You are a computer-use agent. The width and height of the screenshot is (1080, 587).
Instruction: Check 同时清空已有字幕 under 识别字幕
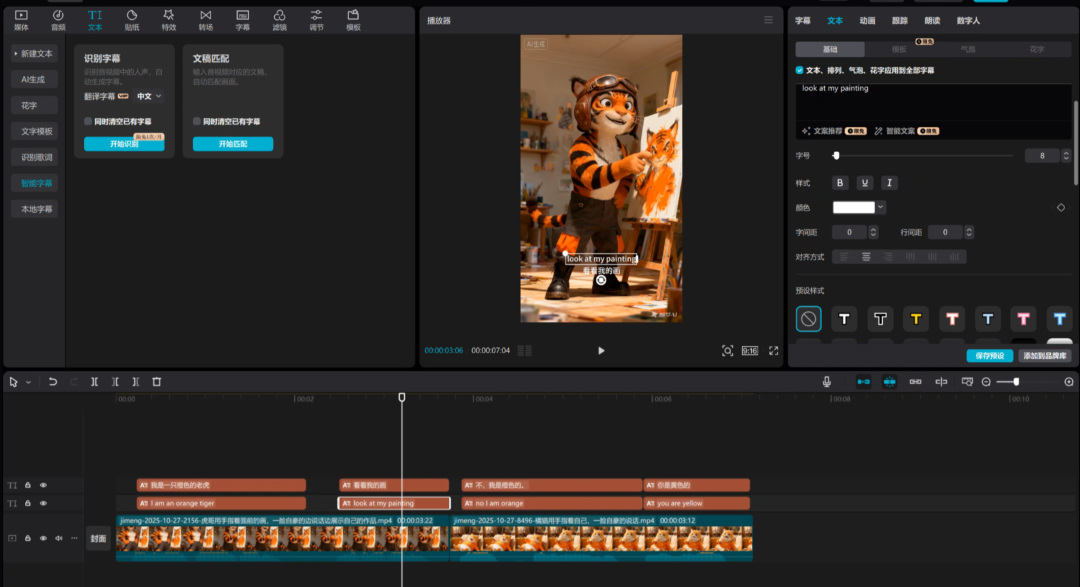[x=89, y=121]
